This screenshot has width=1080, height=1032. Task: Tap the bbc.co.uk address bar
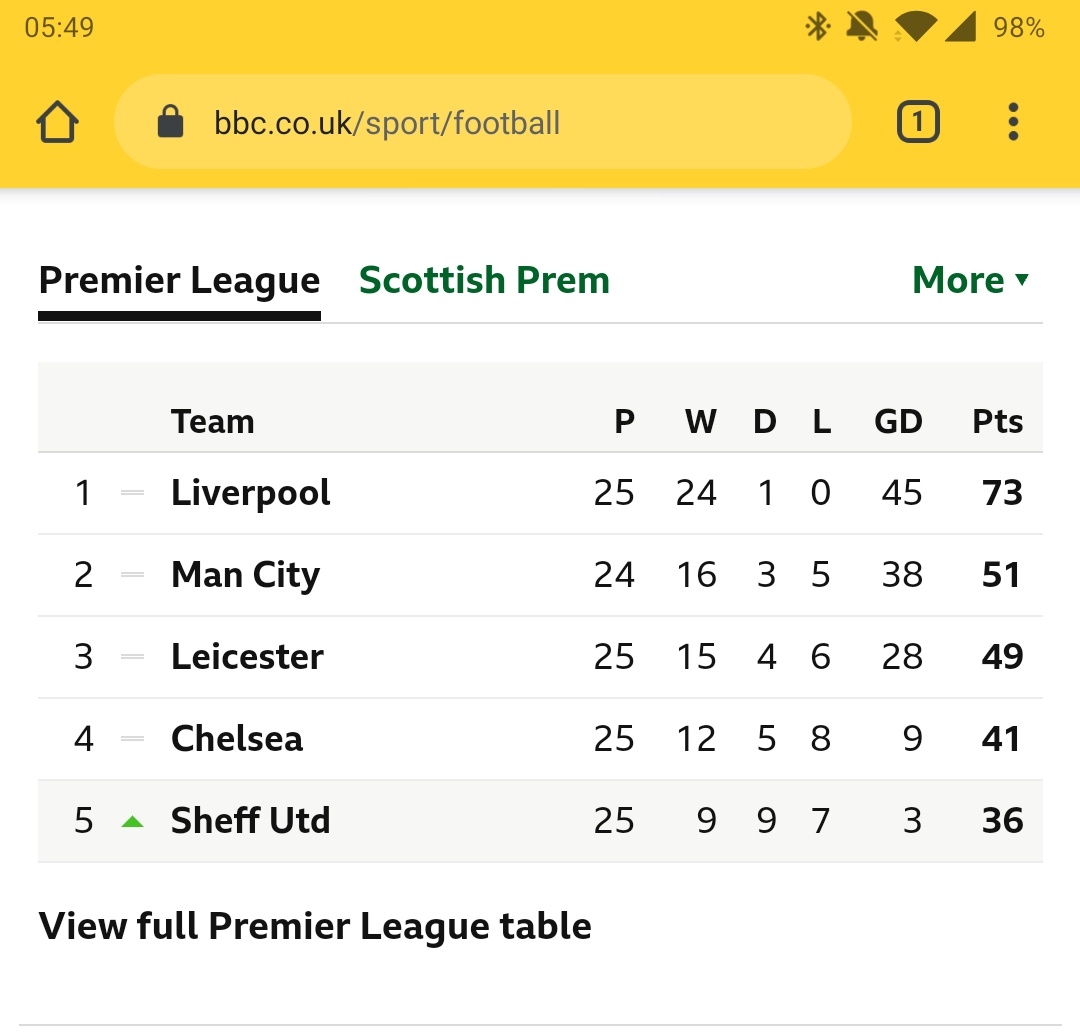click(480, 123)
